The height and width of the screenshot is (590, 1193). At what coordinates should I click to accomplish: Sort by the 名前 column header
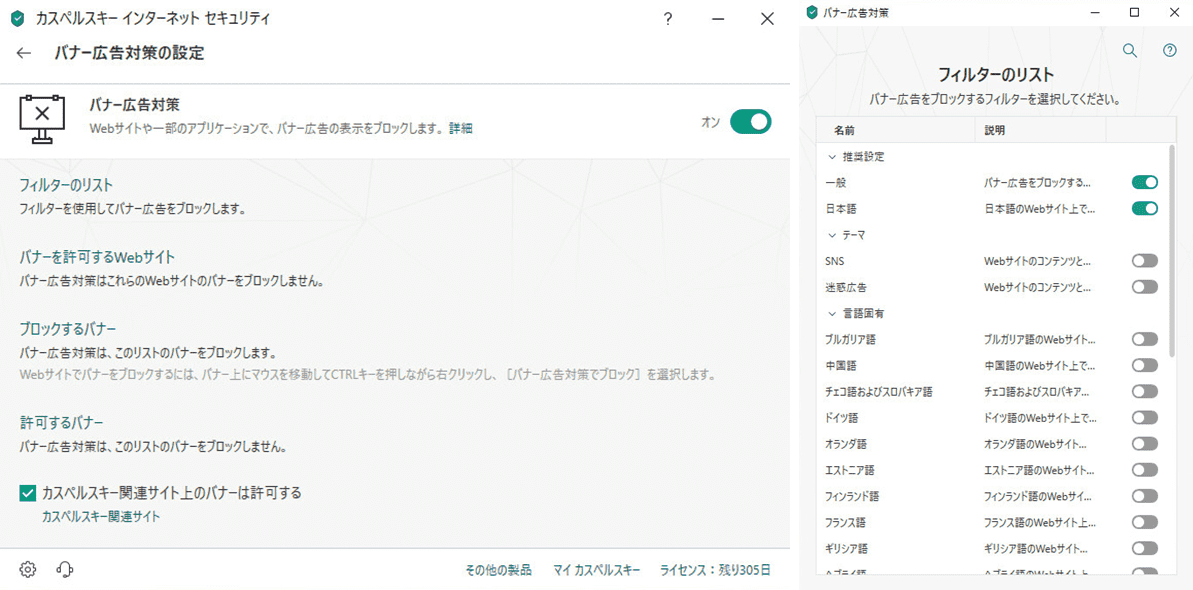(896, 130)
